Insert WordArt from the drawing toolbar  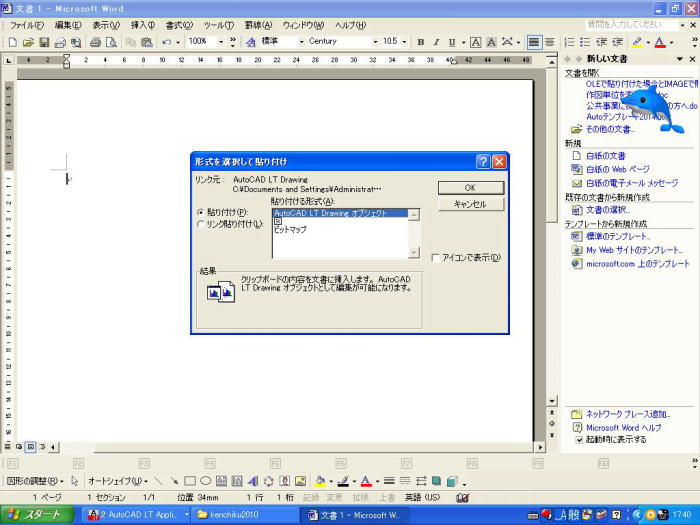click(253, 481)
